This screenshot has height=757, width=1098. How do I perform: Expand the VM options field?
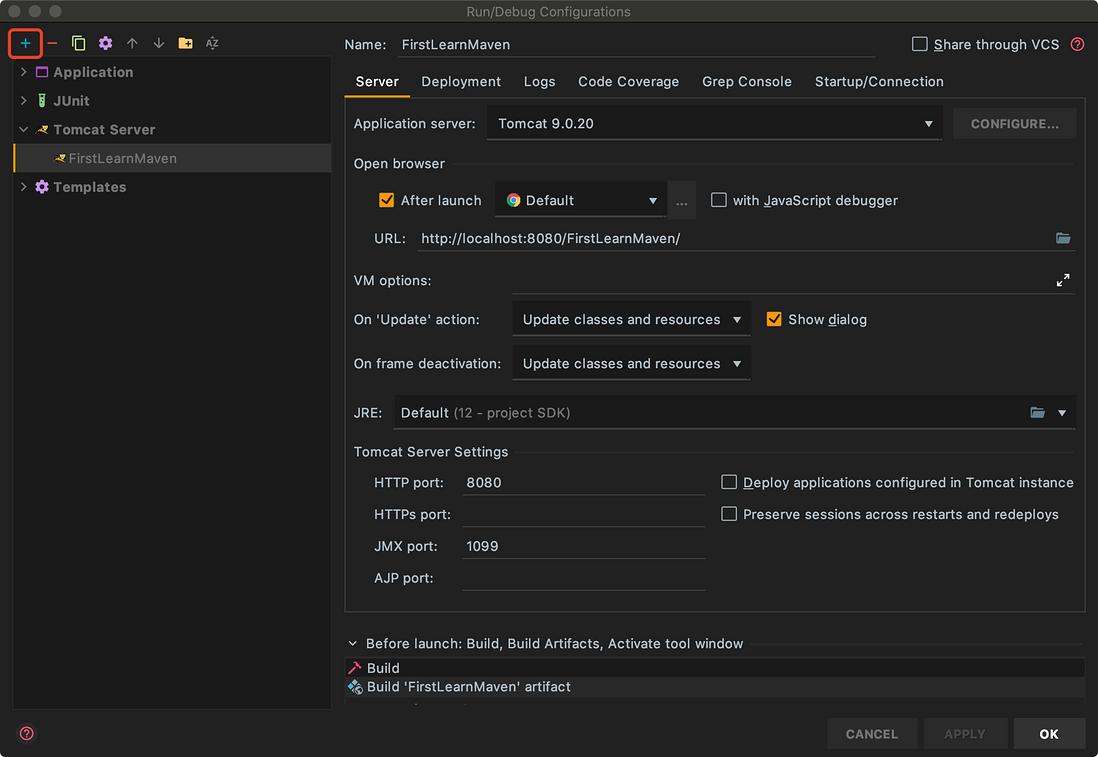(x=1063, y=280)
